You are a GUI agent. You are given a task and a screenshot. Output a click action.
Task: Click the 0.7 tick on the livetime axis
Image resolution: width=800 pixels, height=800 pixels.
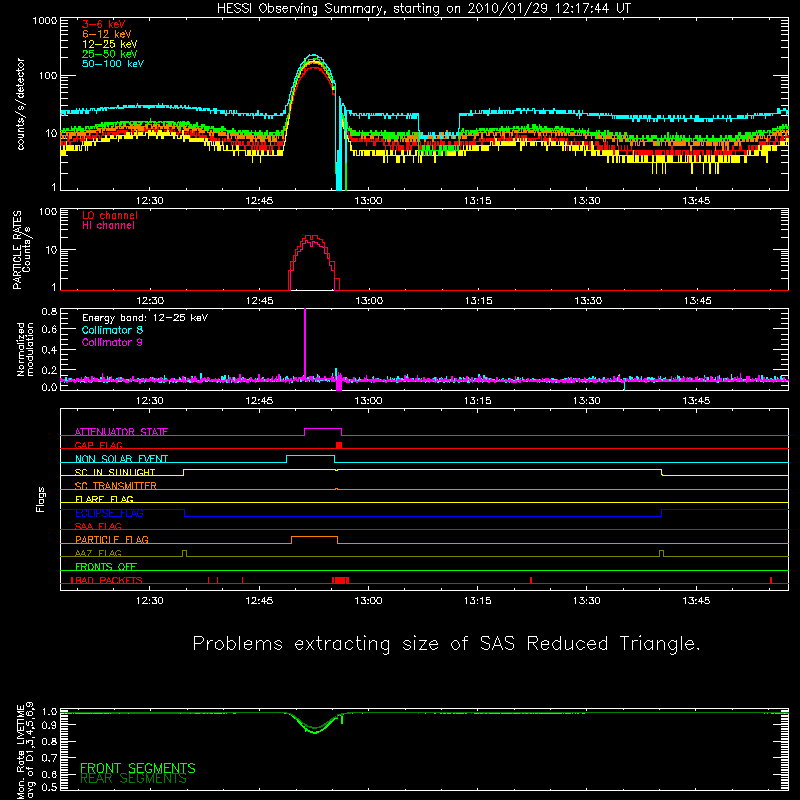(49, 757)
